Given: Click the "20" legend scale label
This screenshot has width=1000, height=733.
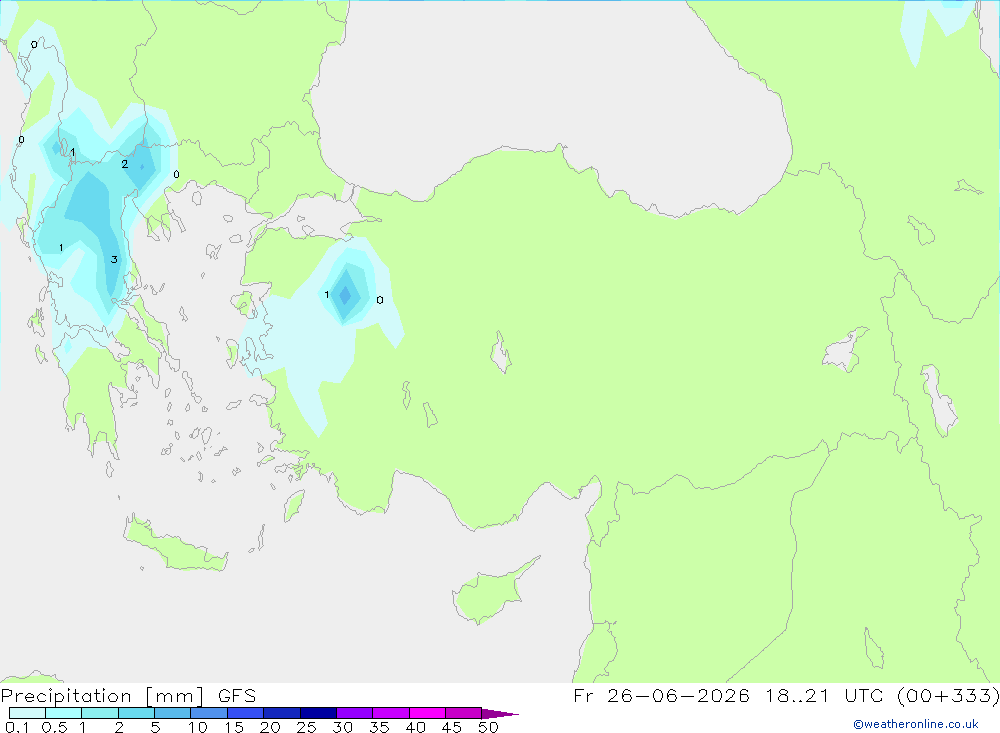Looking at the screenshot, I should point(270,727).
